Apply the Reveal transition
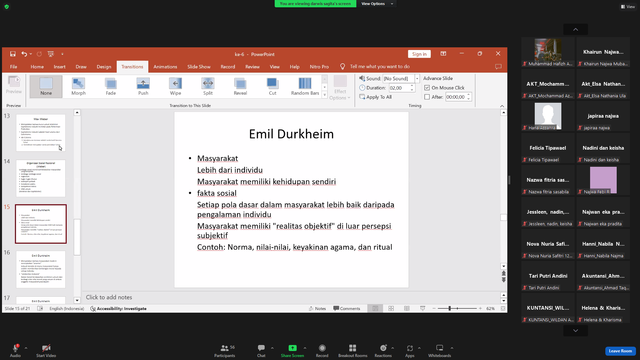The image size is (640, 360). click(x=240, y=86)
